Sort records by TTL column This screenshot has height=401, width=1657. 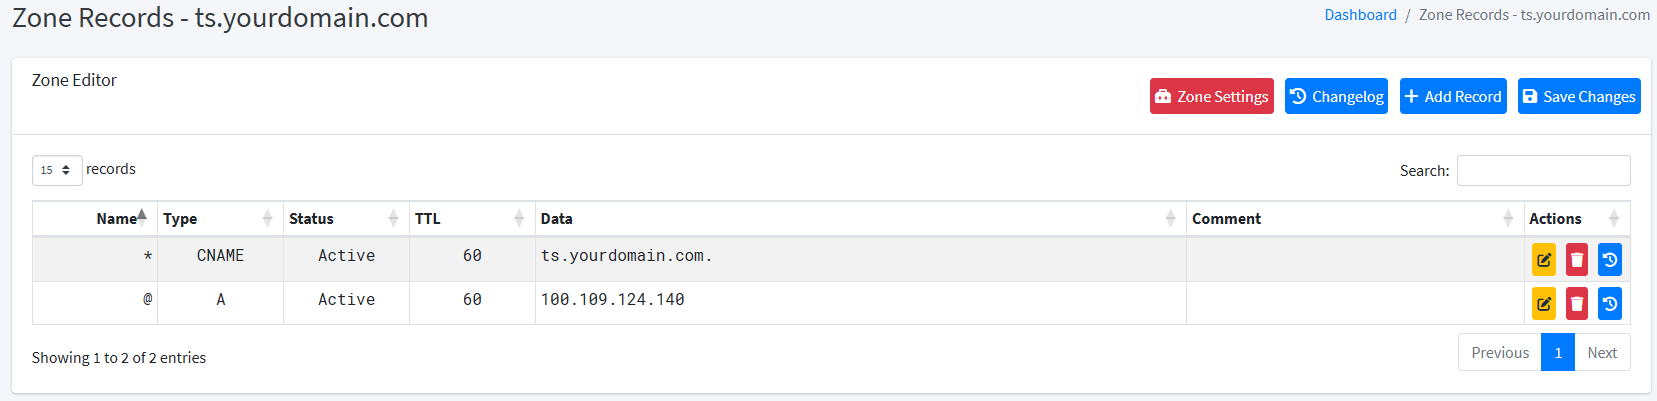472,219
